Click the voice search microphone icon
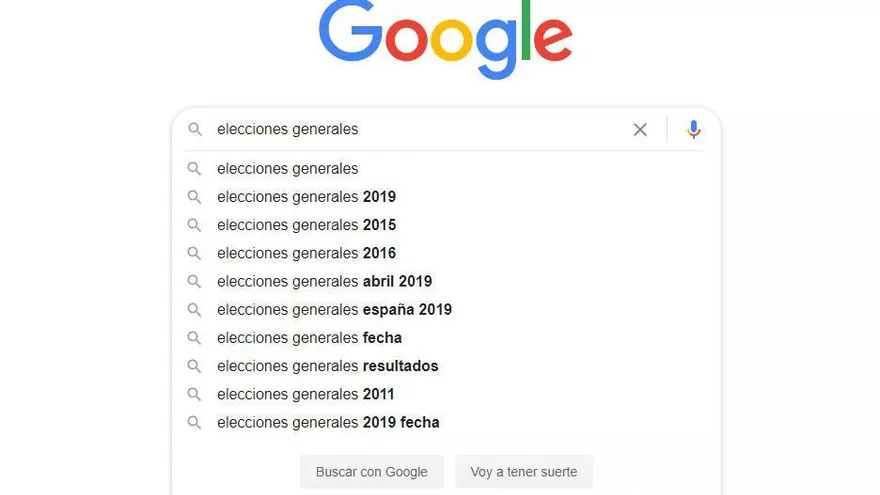Image resolution: width=880 pixels, height=495 pixels. pyautogui.click(x=694, y=129)
